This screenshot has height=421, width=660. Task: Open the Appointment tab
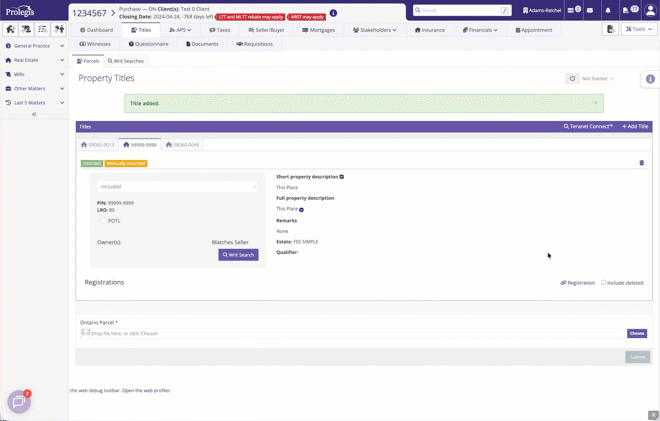pos(534,30)
